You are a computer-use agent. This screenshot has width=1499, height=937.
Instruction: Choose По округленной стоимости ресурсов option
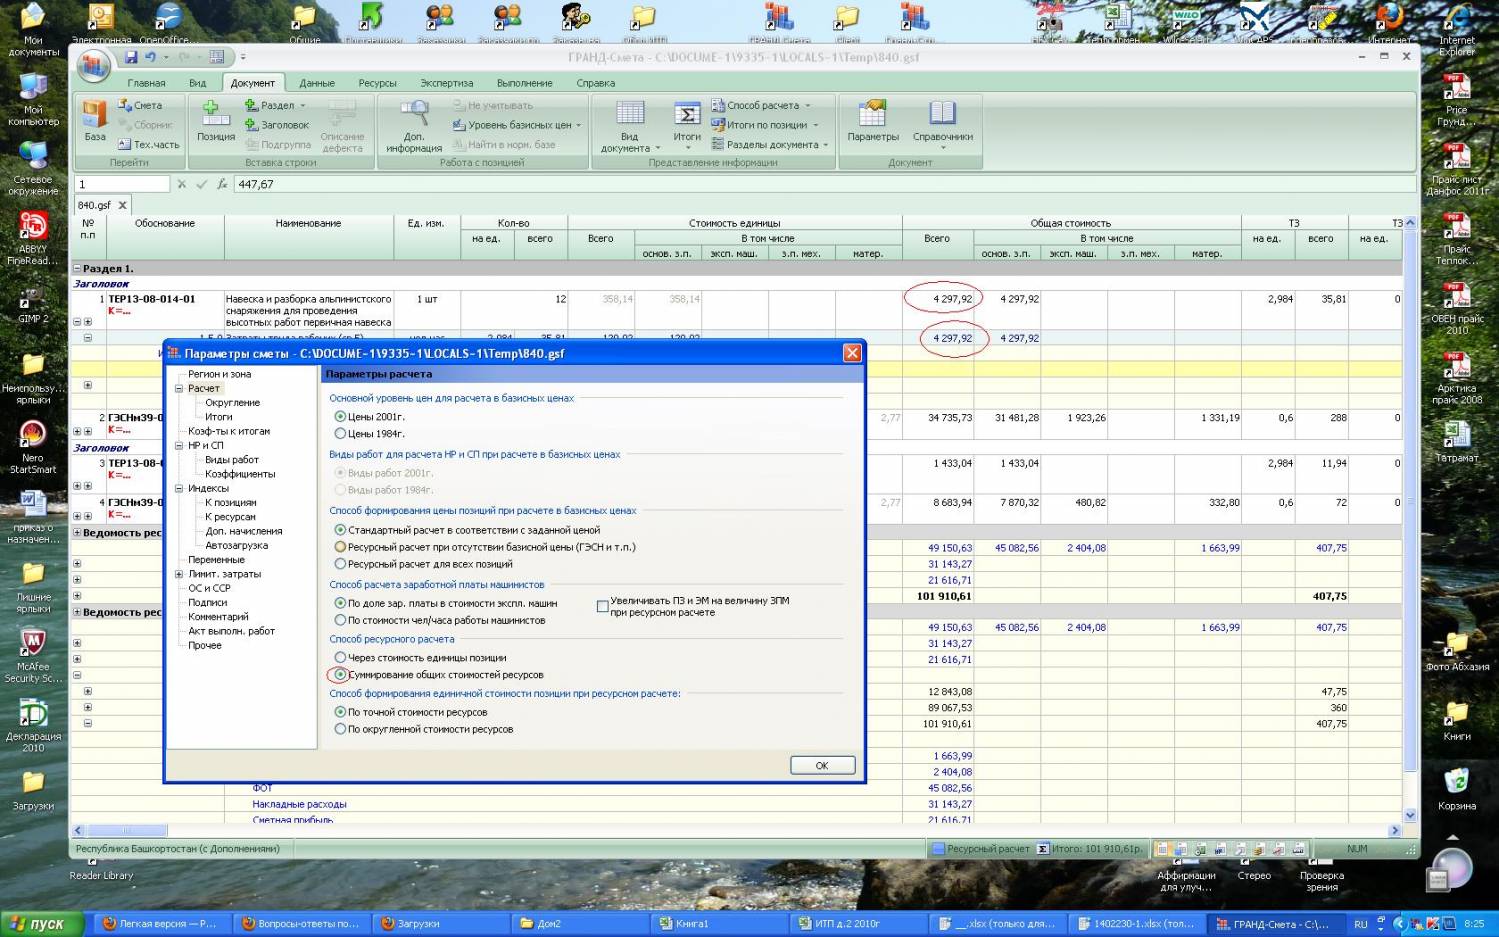click(340, 730)
